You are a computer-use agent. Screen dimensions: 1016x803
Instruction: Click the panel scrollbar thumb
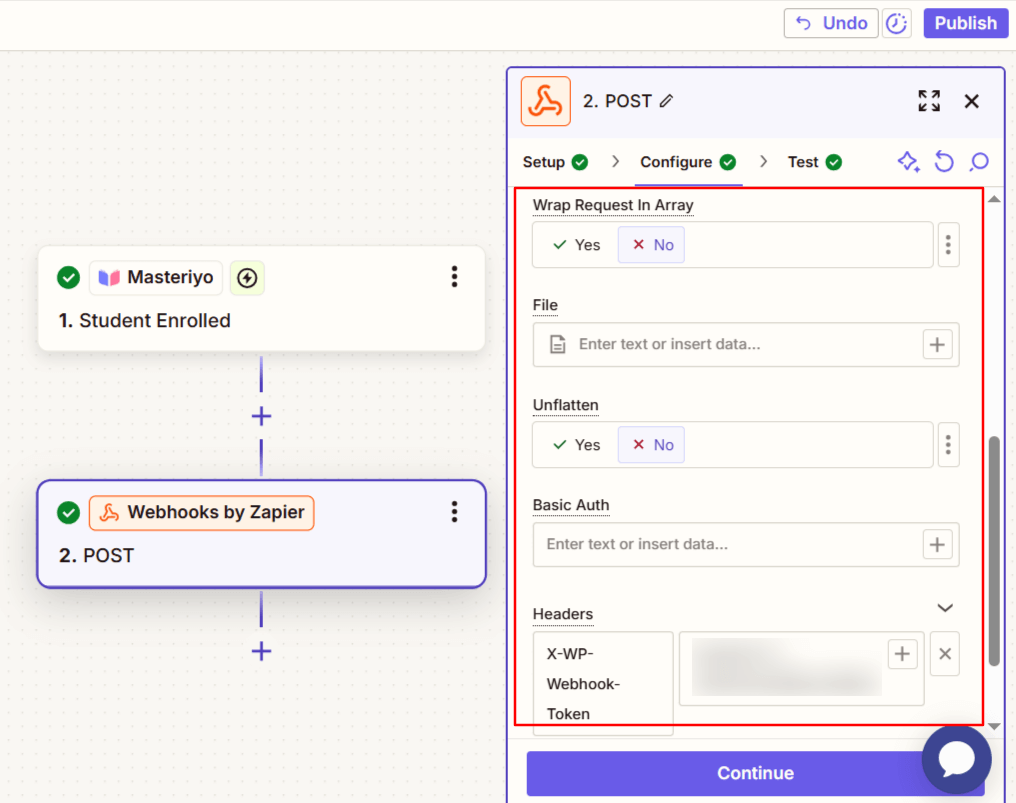[x=994, y=551]
